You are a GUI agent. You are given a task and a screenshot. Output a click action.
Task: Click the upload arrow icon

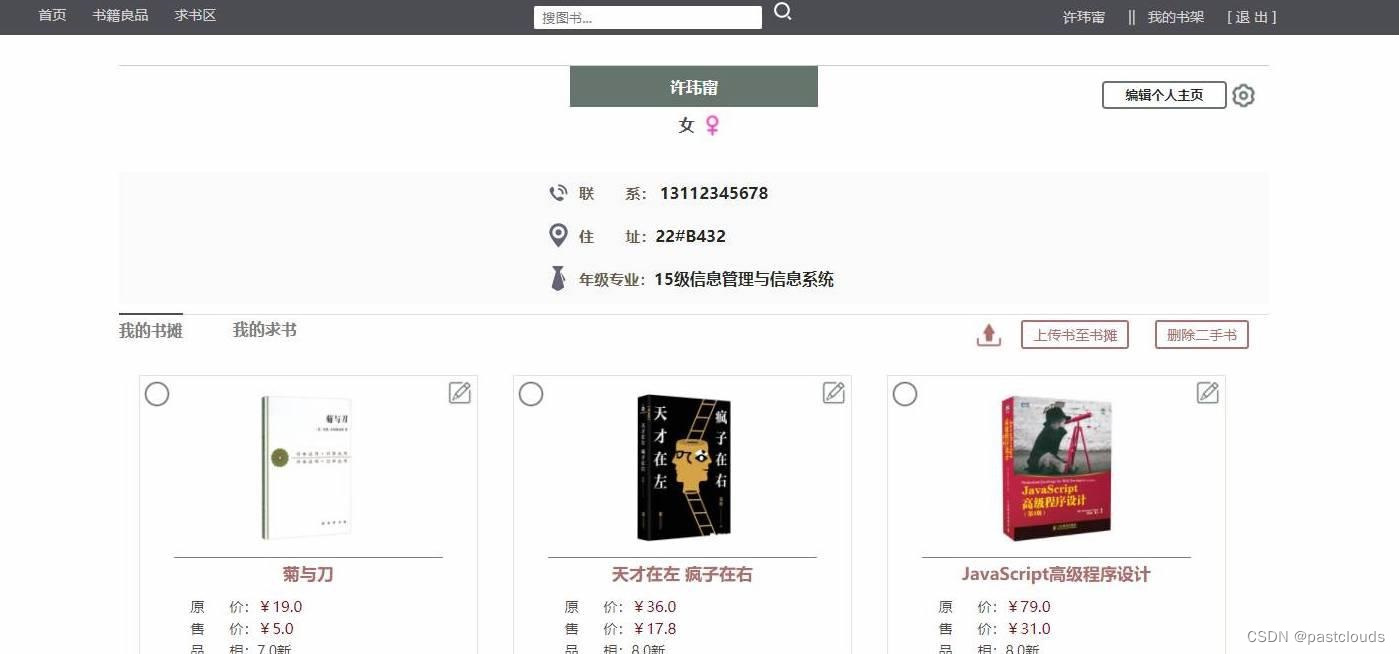click(989, 335)
